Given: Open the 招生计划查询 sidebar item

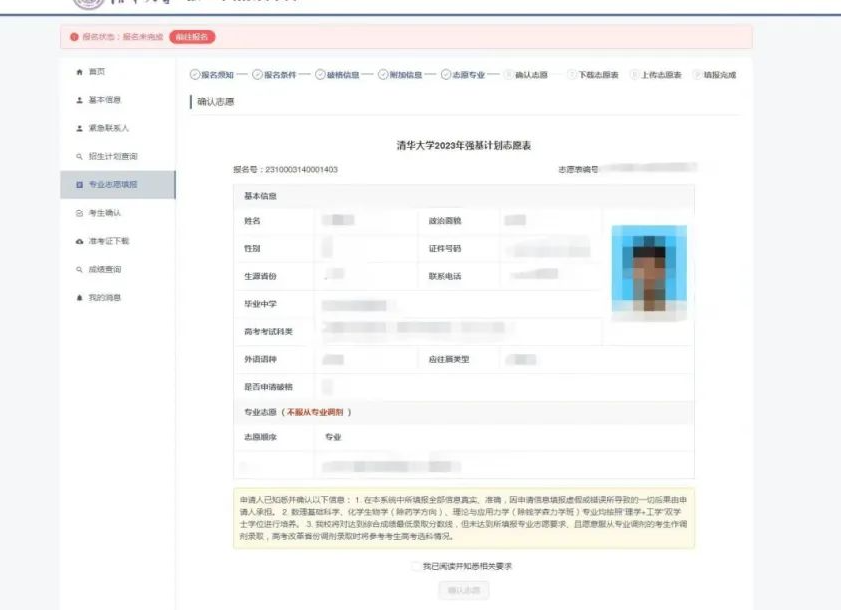Looking at the screenshot, I should [118, 157].
